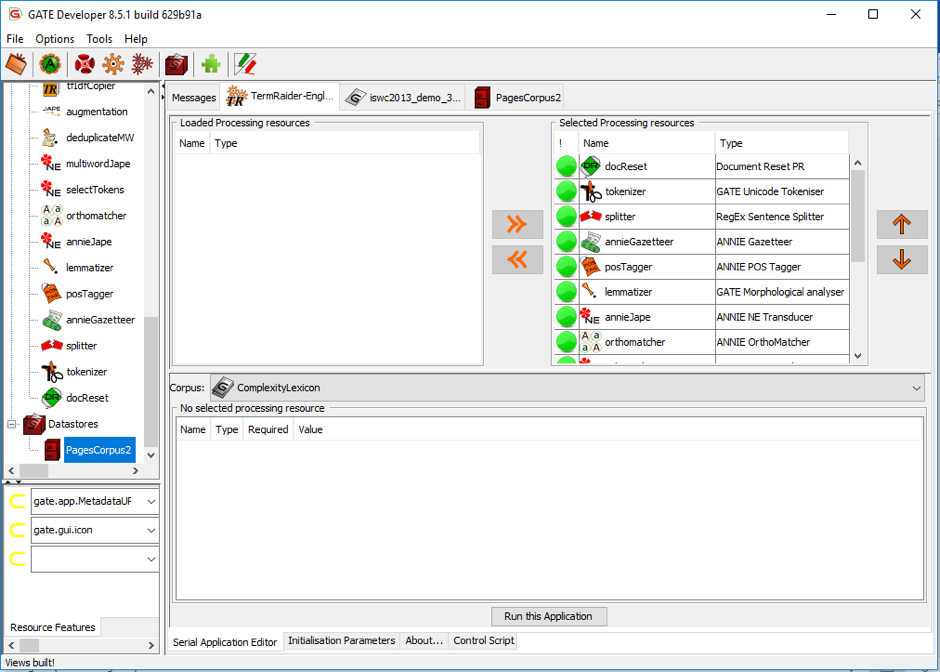
Task: Click the splitter icon in selected resources table
Action: tap(590, 216)
